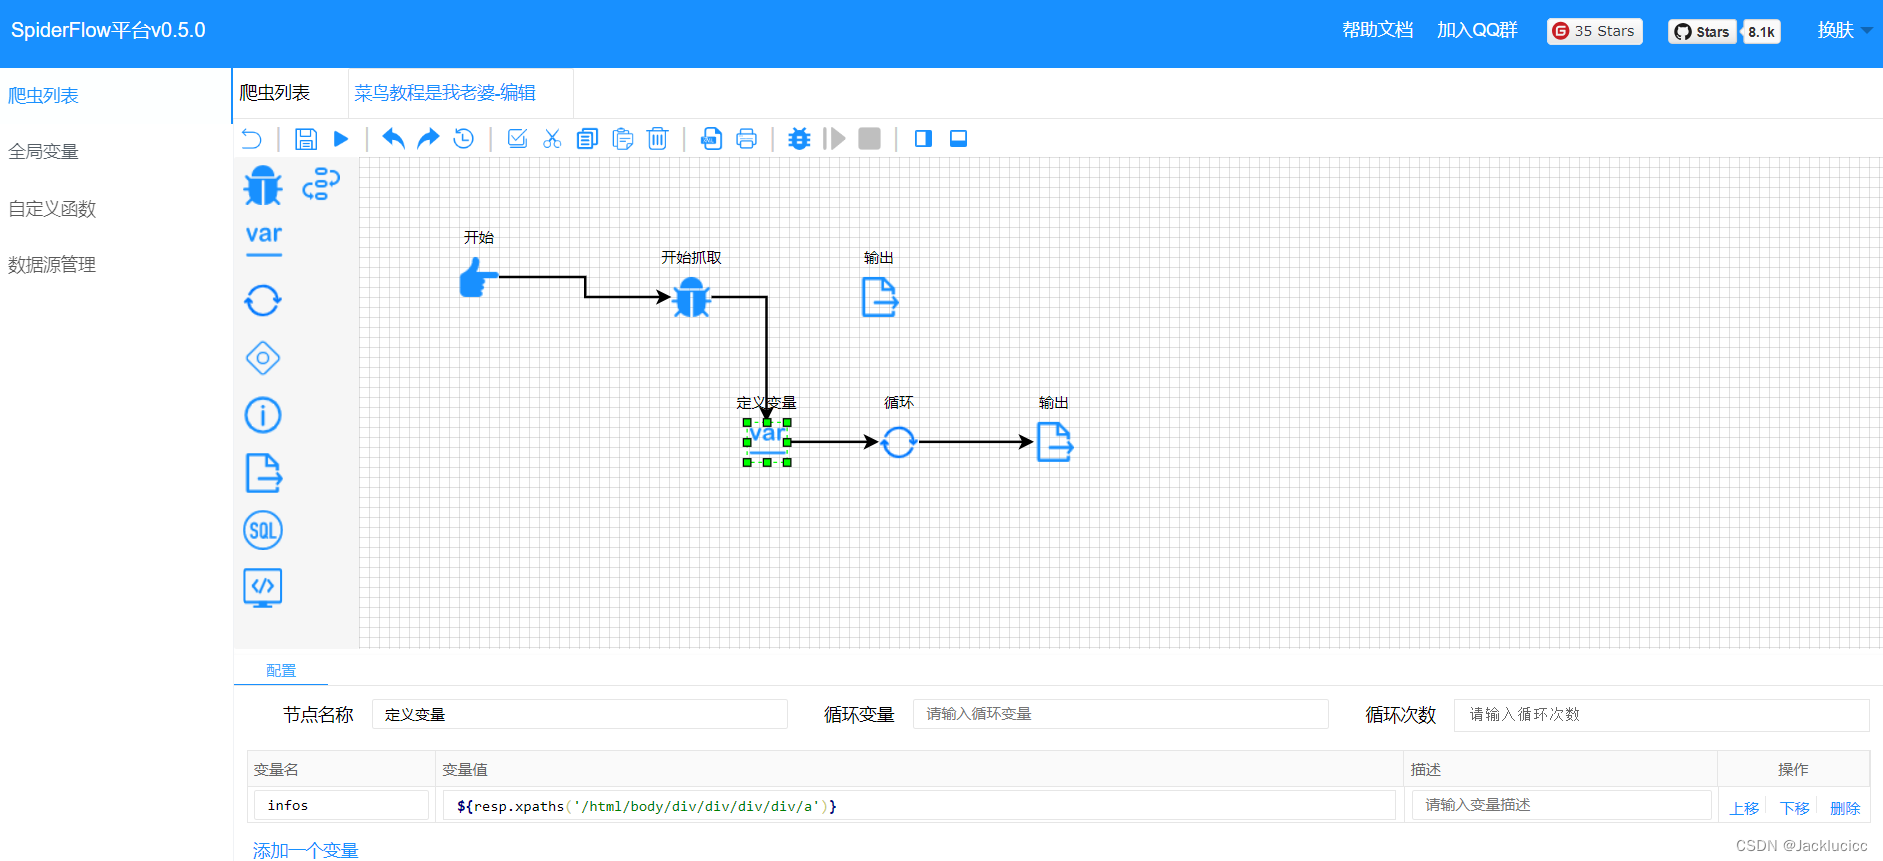Select the 输出 node connected to the loop
The image size is (1883, 861).
tap(1054, 442)
